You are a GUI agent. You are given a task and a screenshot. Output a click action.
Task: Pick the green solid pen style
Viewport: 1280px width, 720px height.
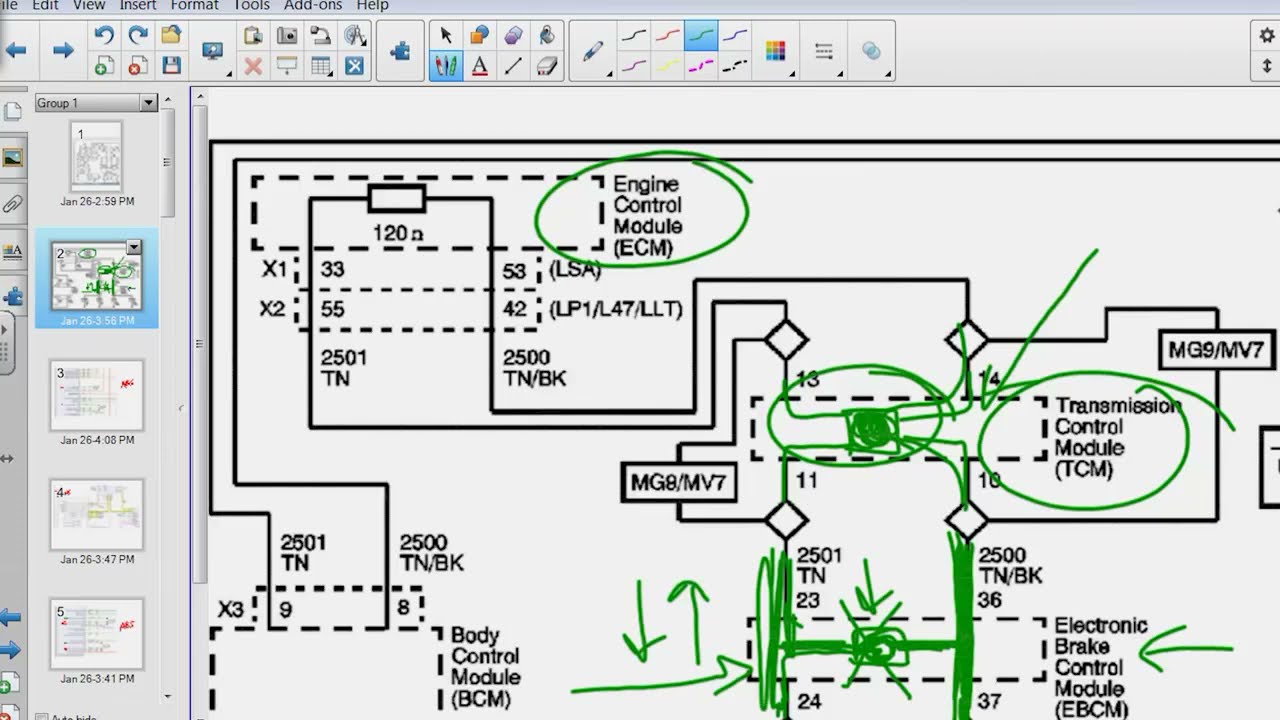click(701, 35)
